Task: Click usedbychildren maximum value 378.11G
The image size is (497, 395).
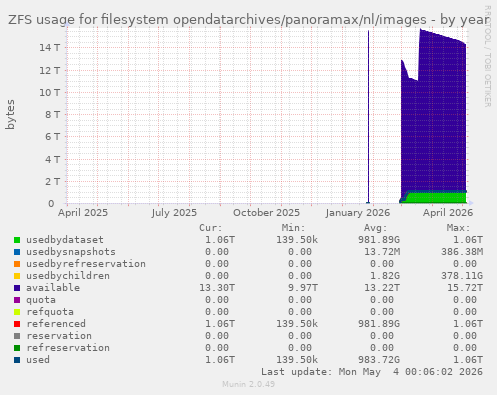Action: point(462,276)
